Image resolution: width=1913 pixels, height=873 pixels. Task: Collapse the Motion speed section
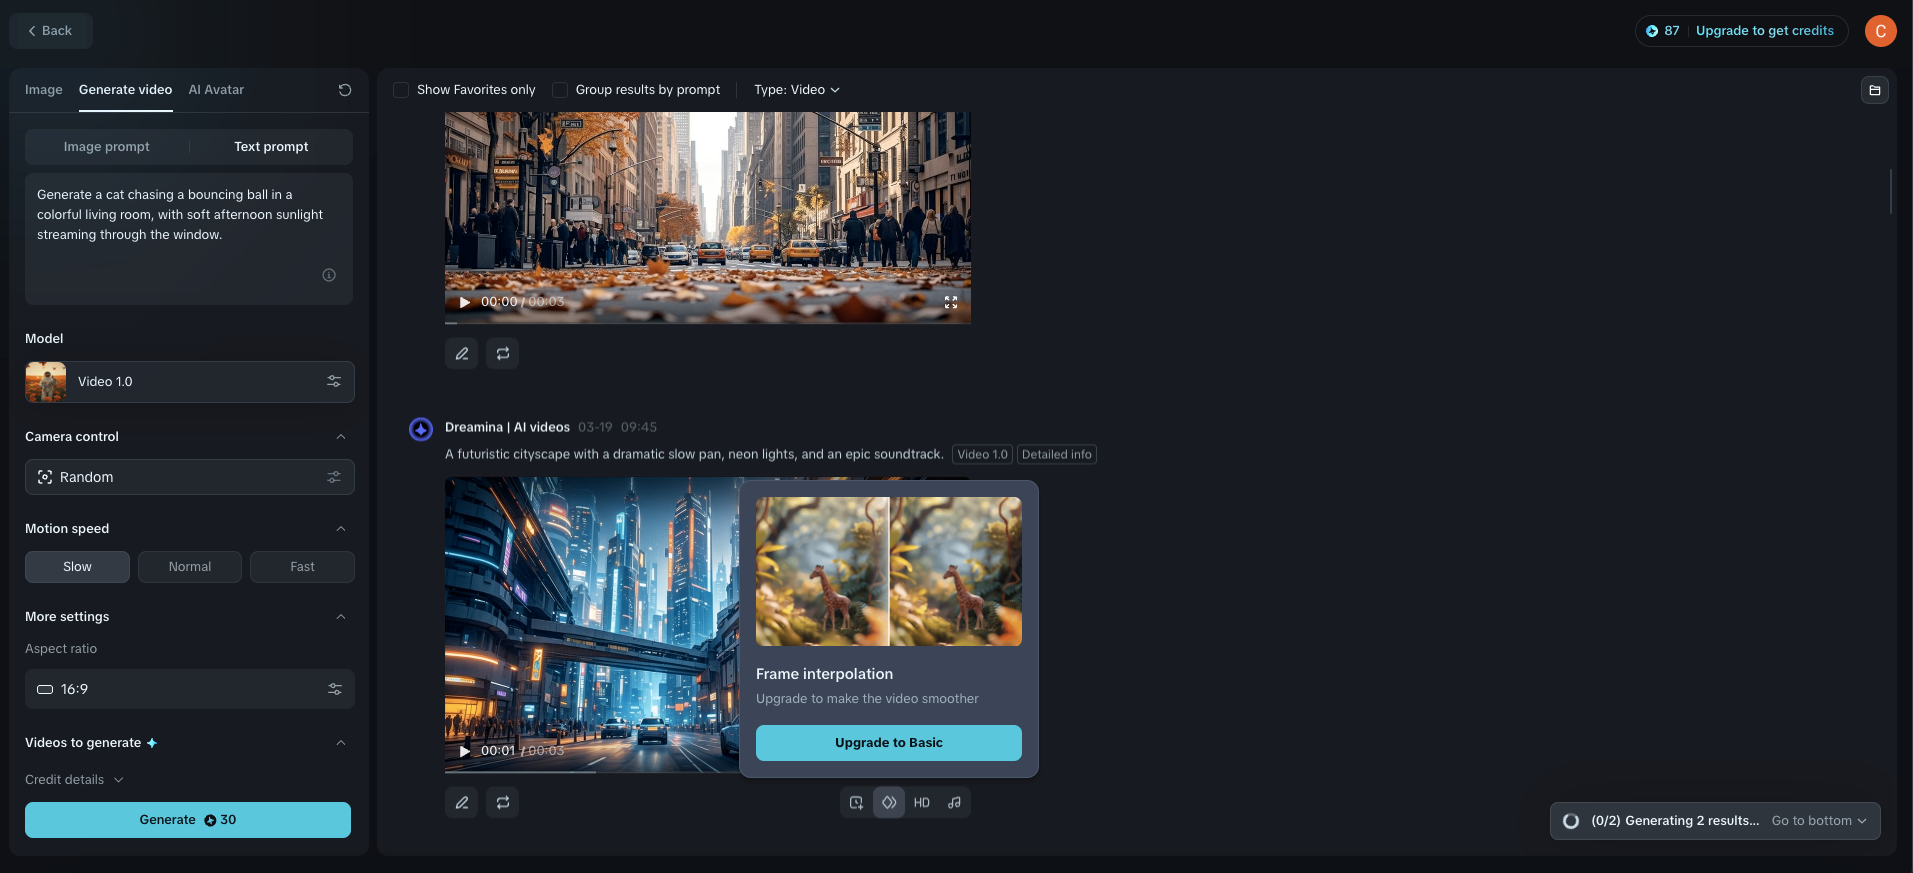point(341,529)
